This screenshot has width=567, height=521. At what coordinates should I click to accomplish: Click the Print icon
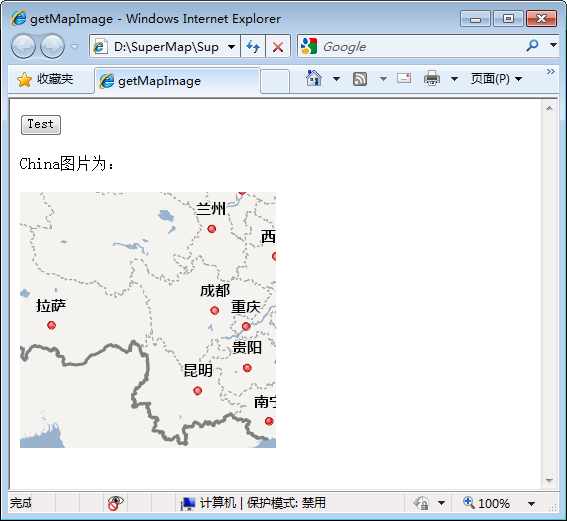click(x=432, y=78)
